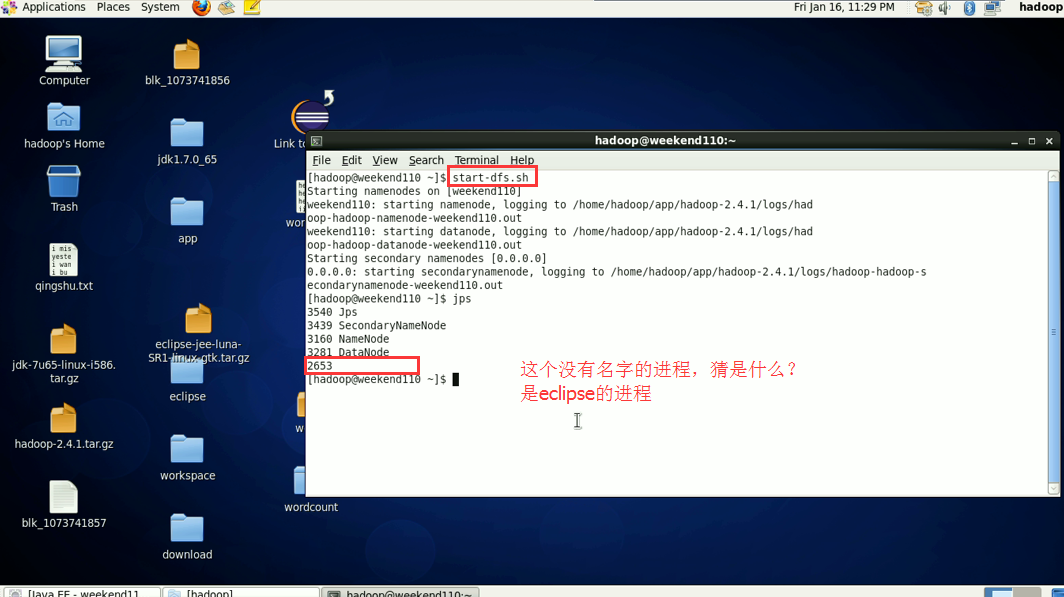Viewport: 1064px width, 597px height.
Task: Switch to Java EE taskbar window
Action: (82, 592)
